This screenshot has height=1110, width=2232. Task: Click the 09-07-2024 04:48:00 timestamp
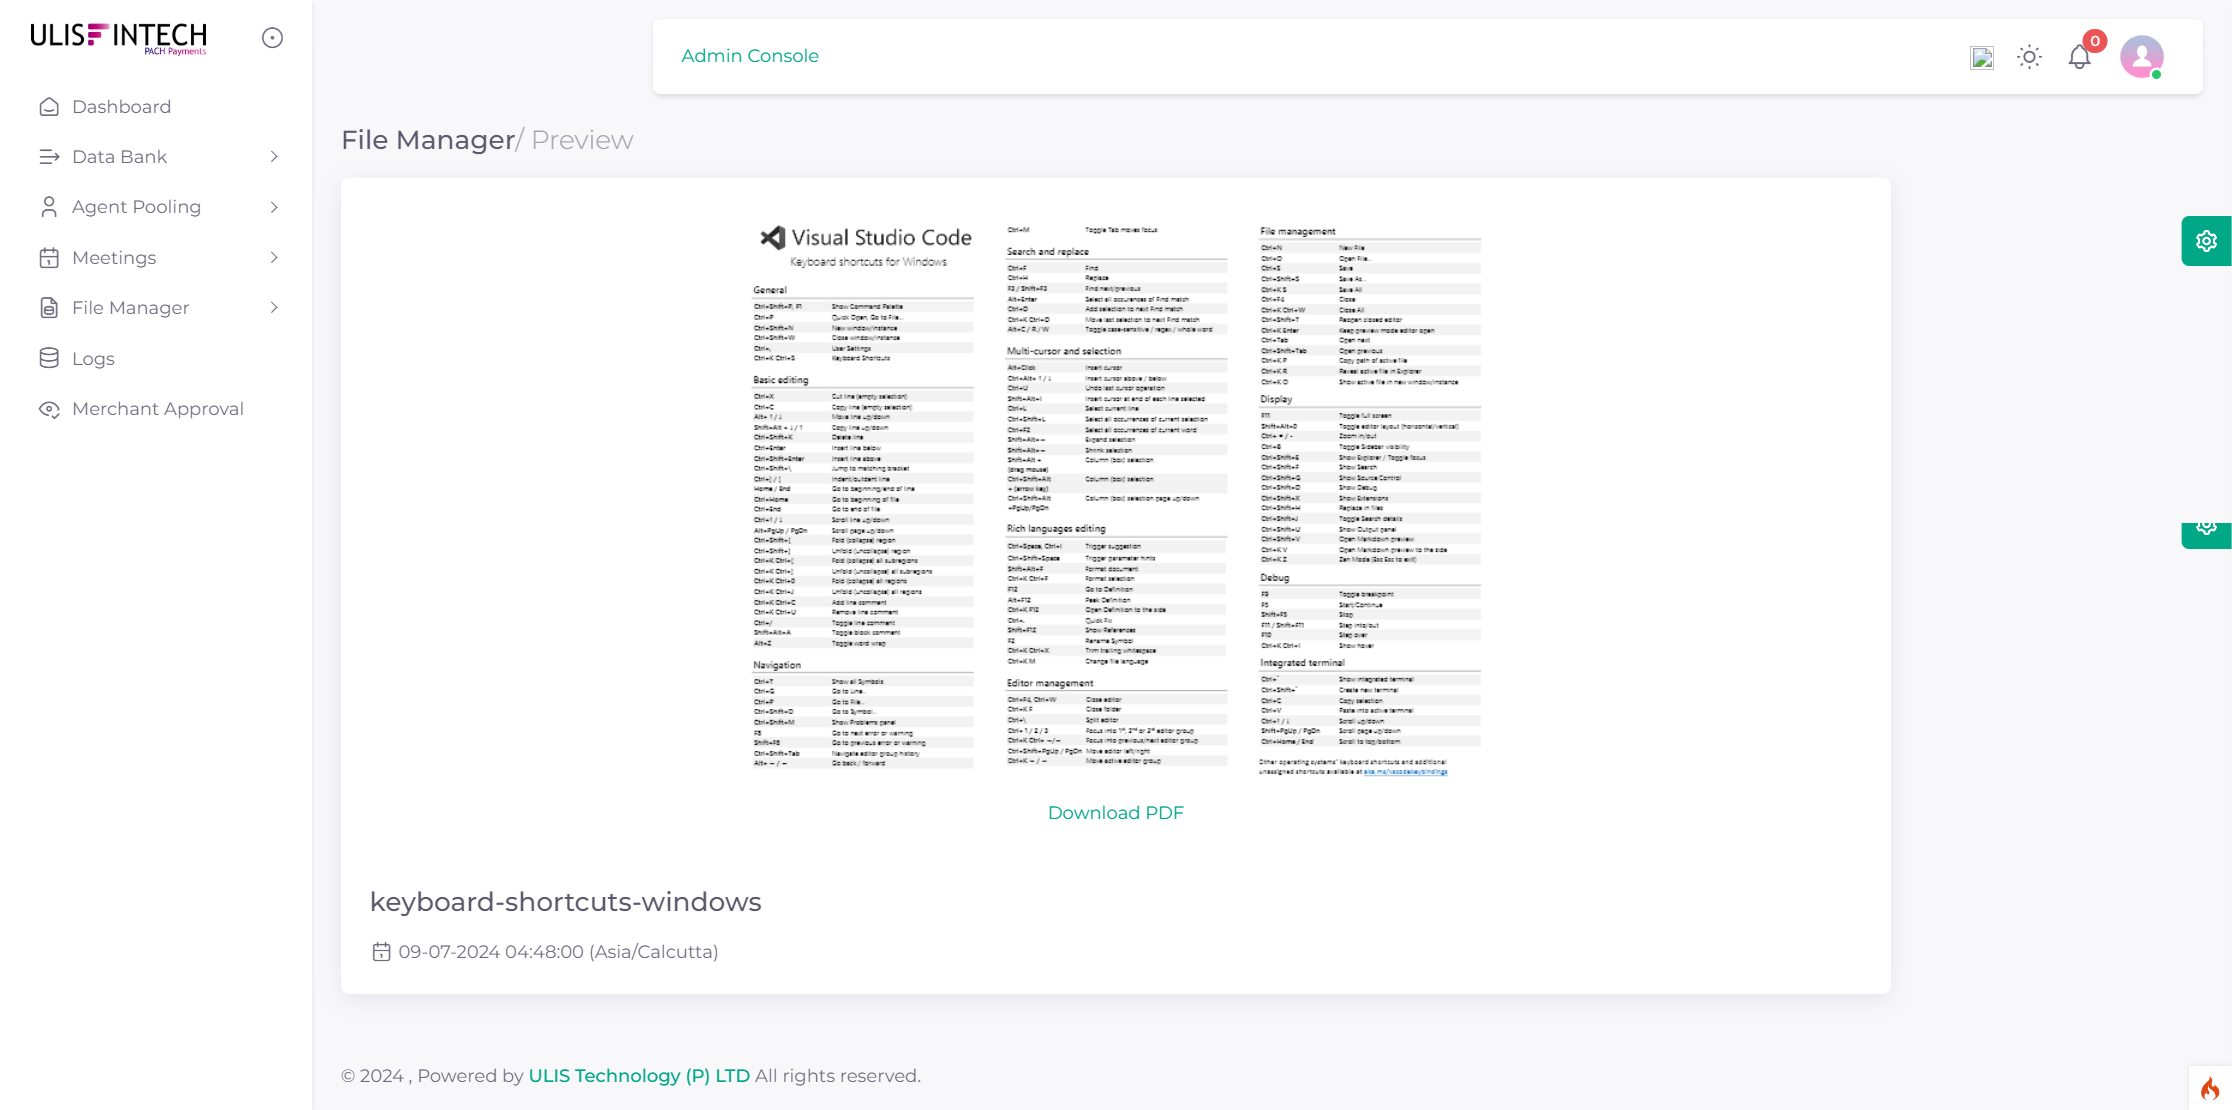[x=559, y=952]
